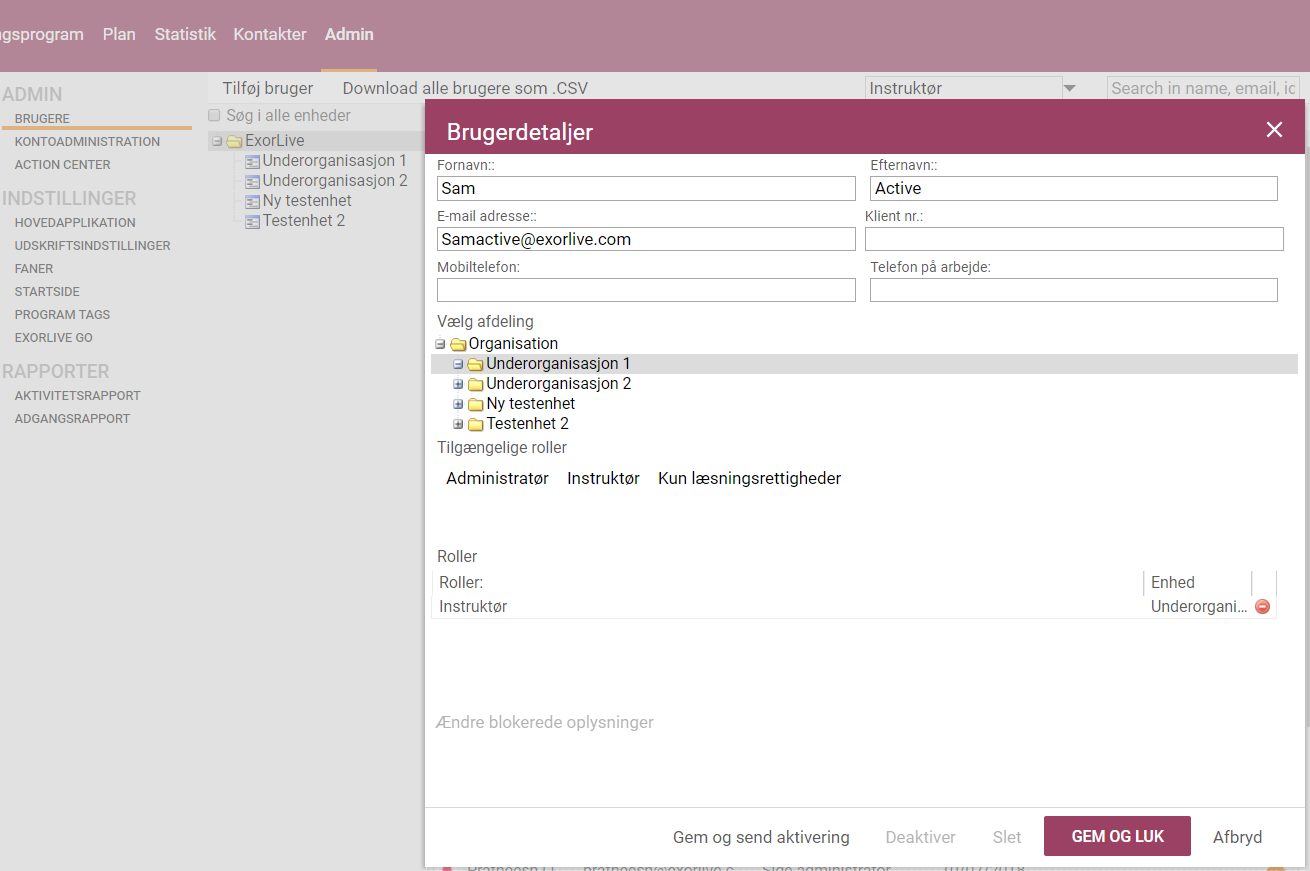
Task: Open Adgangsrapport report
Action: (x=72, y=419)
